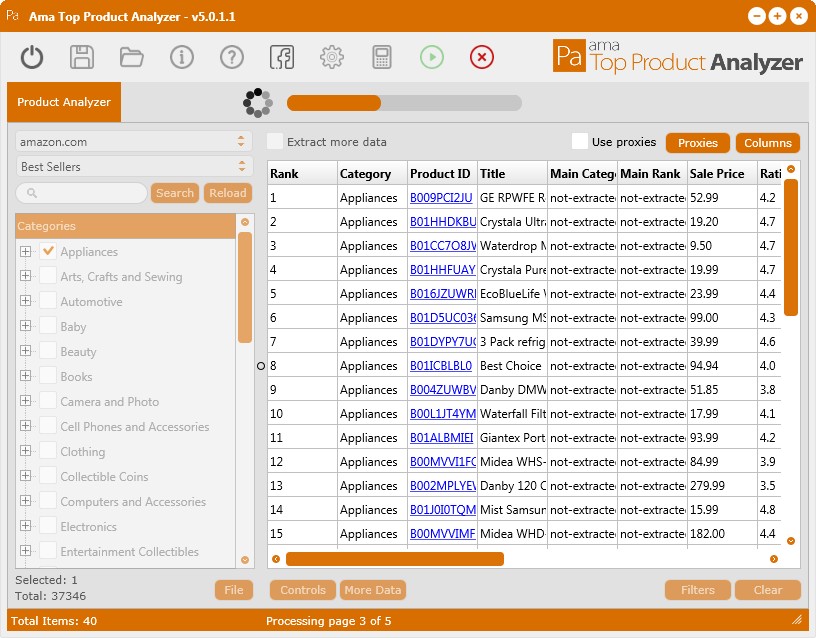
Task: Click the table scroll-down arrow icon
Action: pos(791,541)
